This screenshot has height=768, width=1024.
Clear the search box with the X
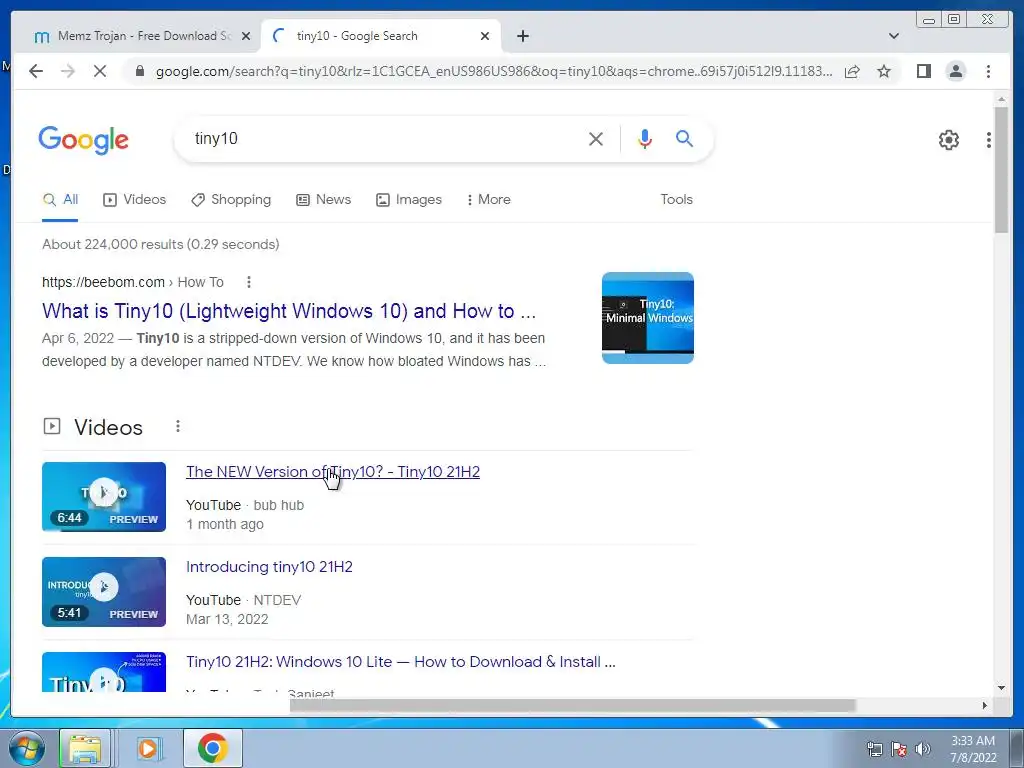click(x=596, y=138)
